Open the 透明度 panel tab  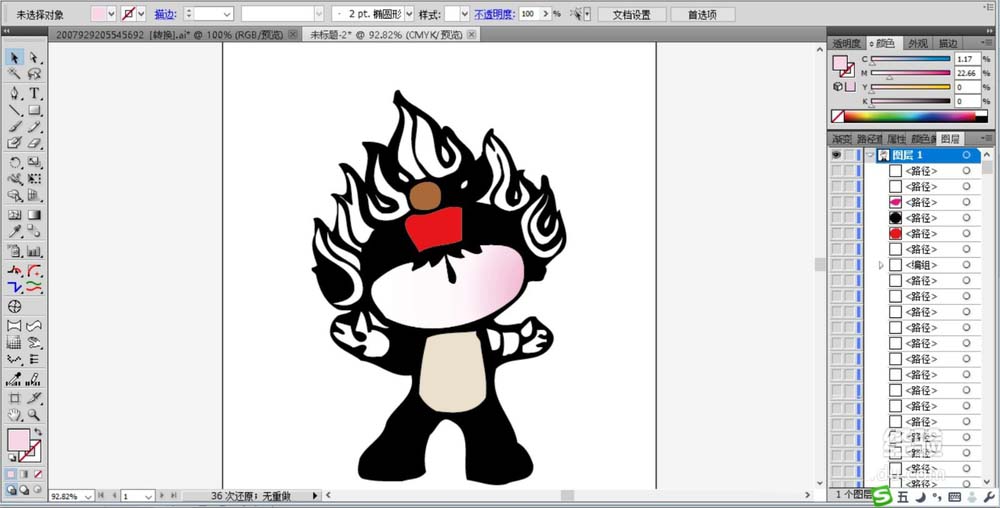coord(846,43)
